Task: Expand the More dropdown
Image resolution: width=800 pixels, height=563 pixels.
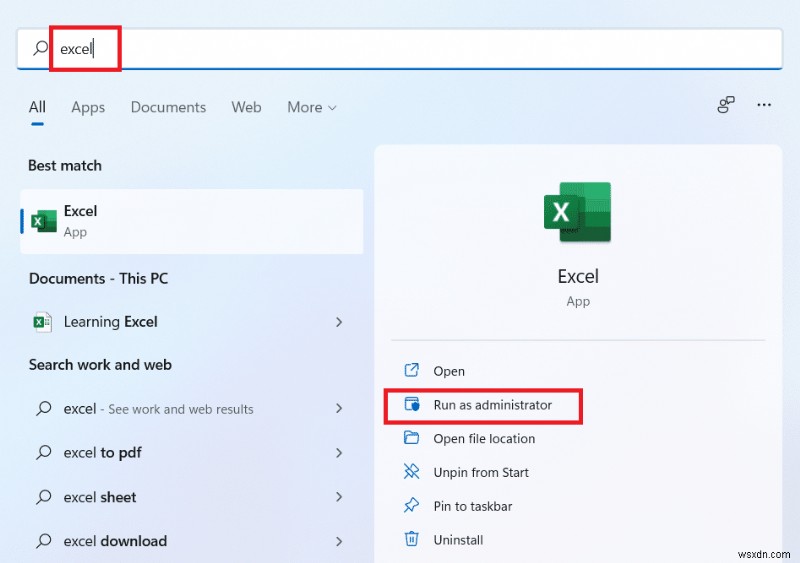Action: click(x=312, y=107)
